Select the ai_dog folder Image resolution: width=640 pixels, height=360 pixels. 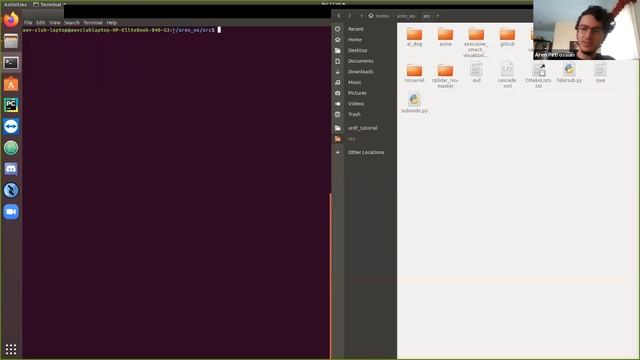pyautogui.click(x=414, y=37)
